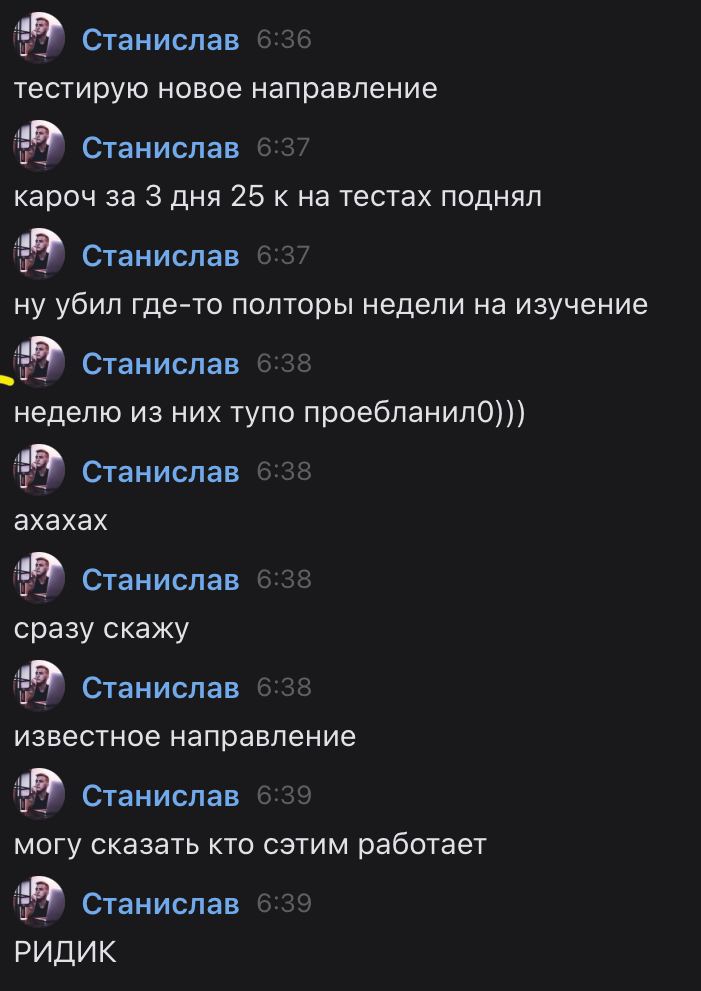Click Станислав name above 'РИДИК'
701x991 pixels.
click(x=161, y=904)
